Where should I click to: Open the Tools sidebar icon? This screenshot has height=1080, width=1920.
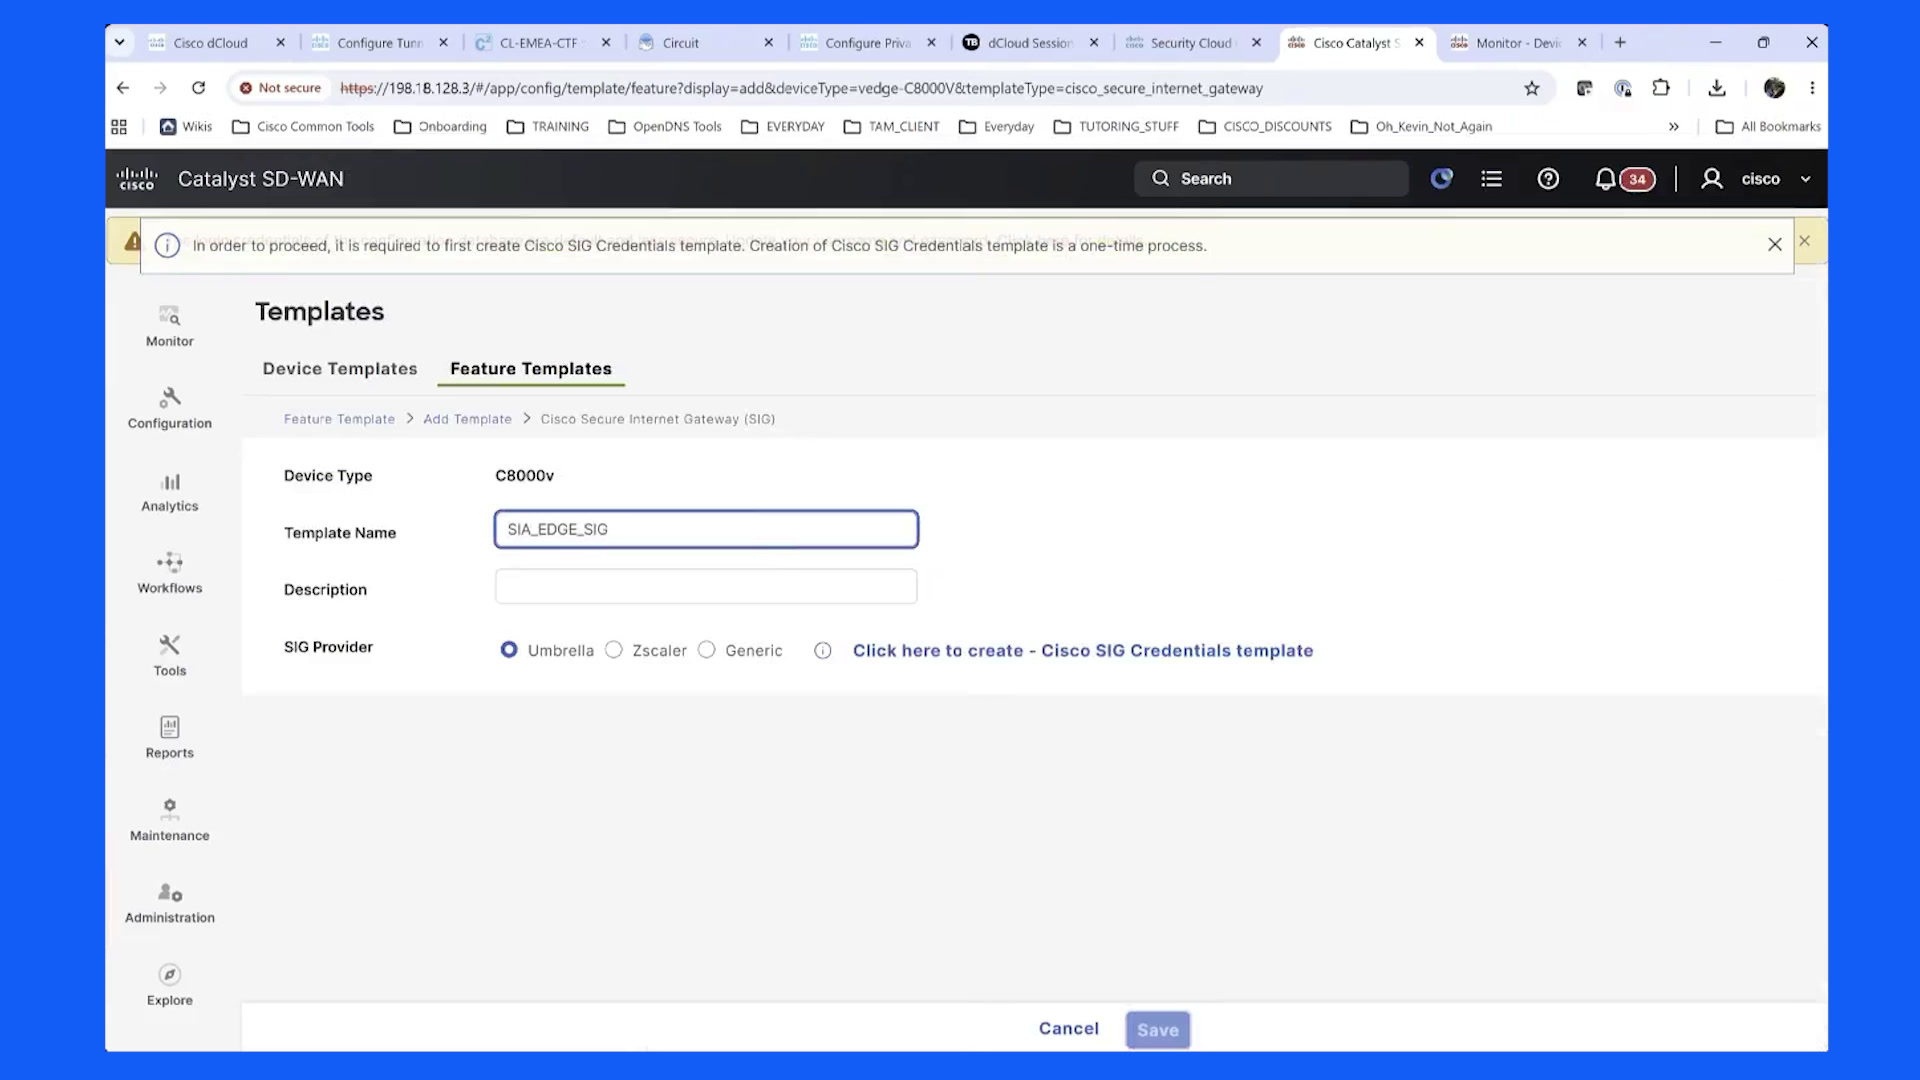[169, 655]
